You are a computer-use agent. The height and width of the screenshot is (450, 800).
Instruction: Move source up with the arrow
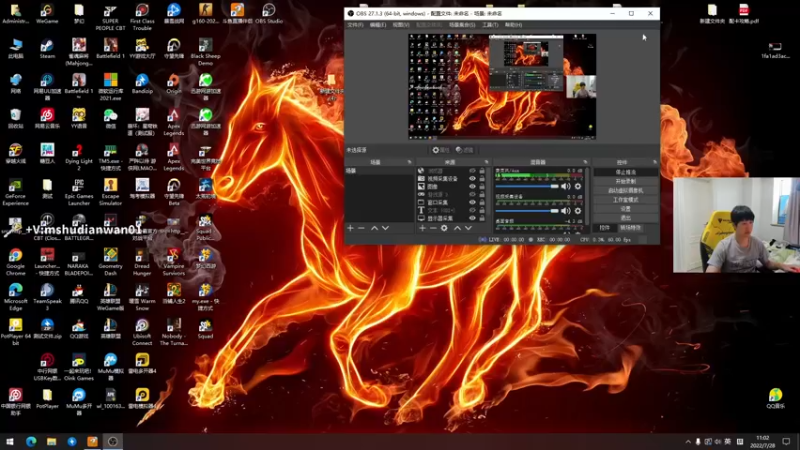pos(457,228)
